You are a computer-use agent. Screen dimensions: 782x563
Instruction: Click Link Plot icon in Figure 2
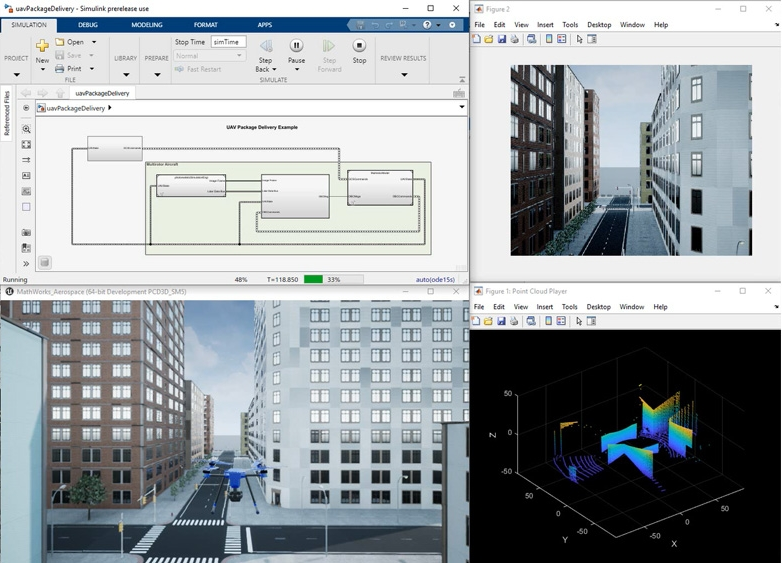[532, 39]
